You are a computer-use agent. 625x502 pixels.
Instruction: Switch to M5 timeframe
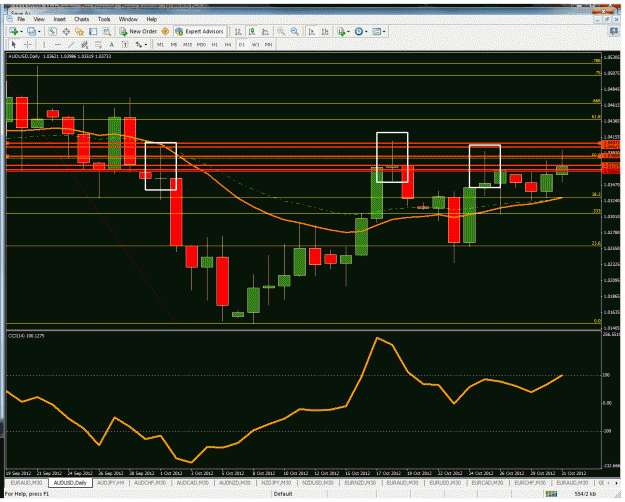(x=174, y=45)
